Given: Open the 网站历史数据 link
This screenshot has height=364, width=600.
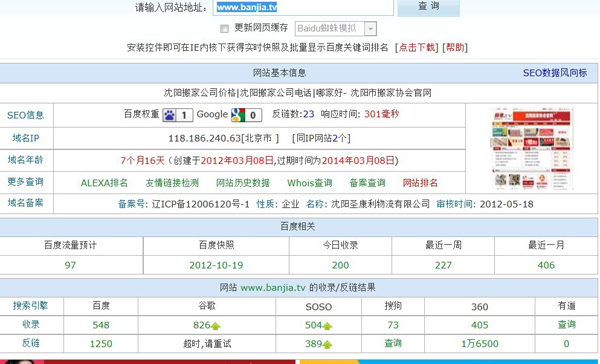Looking at the screenshot, I should pos(243,183).
